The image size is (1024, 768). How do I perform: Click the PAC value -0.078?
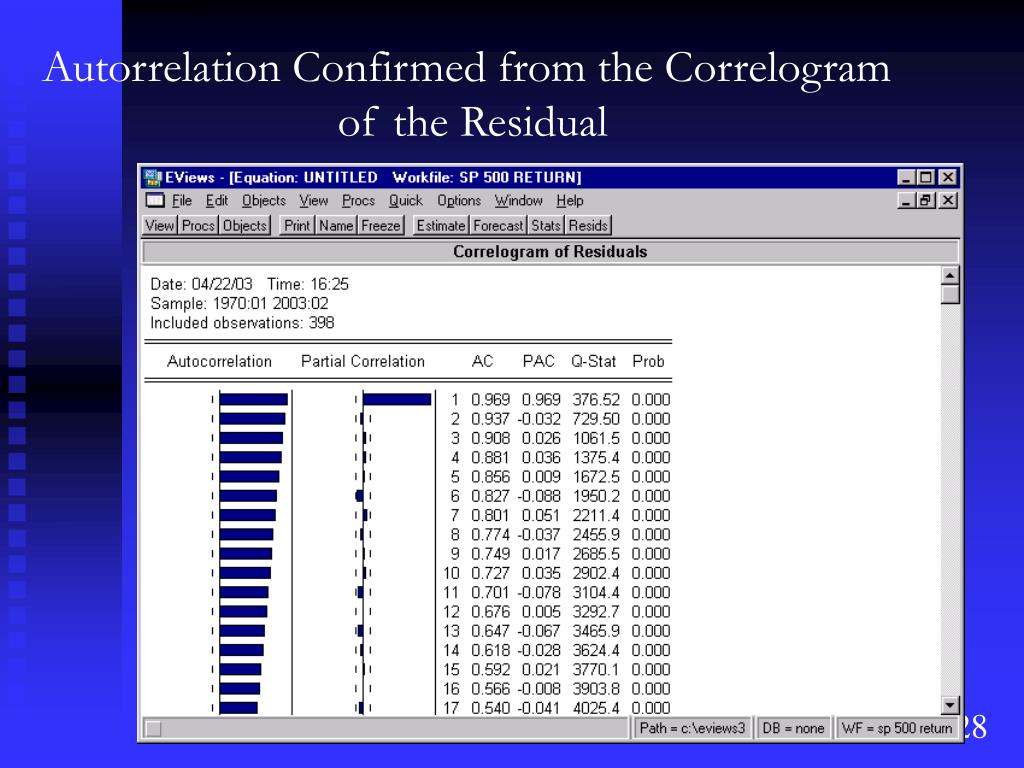(x=539, y=592)
